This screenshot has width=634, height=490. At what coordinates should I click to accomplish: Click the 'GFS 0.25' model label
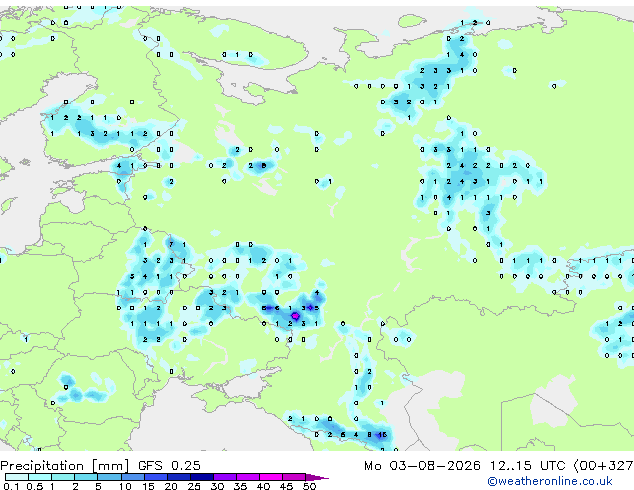click(x=169, y=466)
